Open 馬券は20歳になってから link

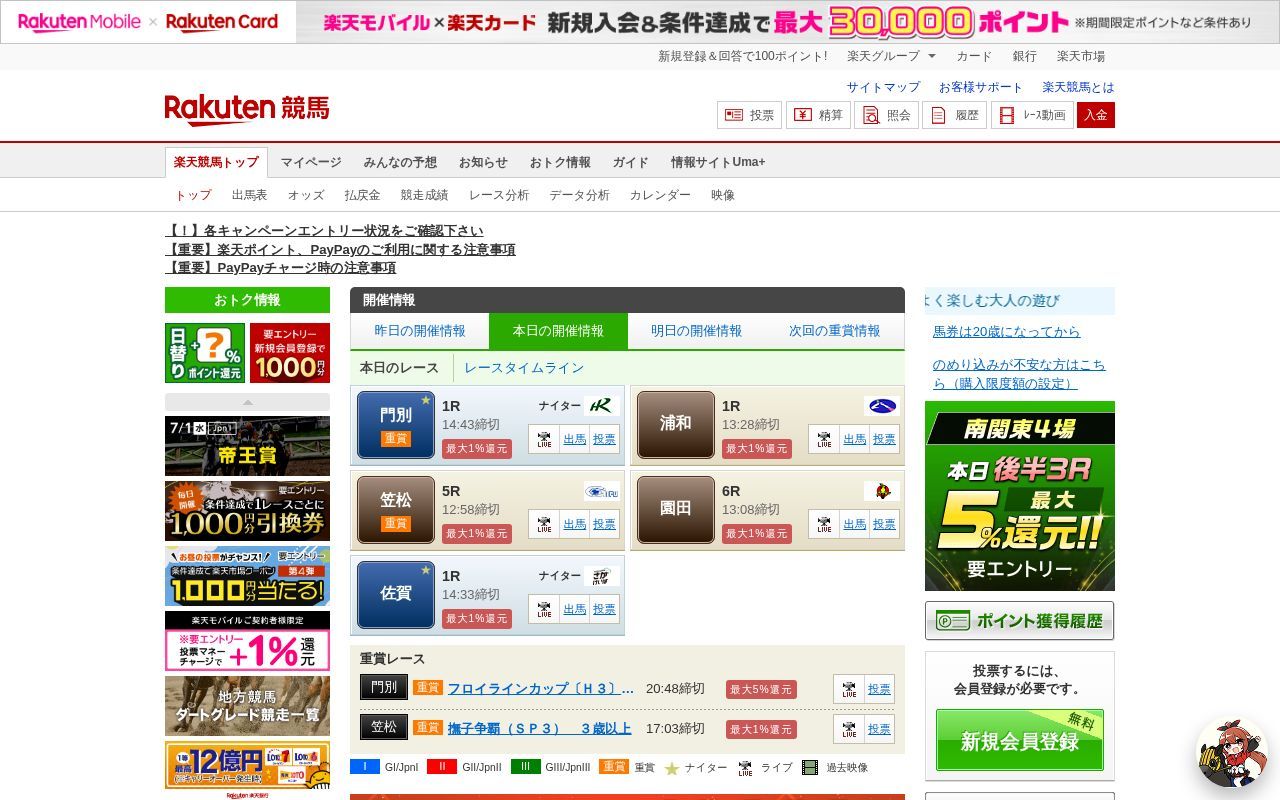pos(1006,331)
